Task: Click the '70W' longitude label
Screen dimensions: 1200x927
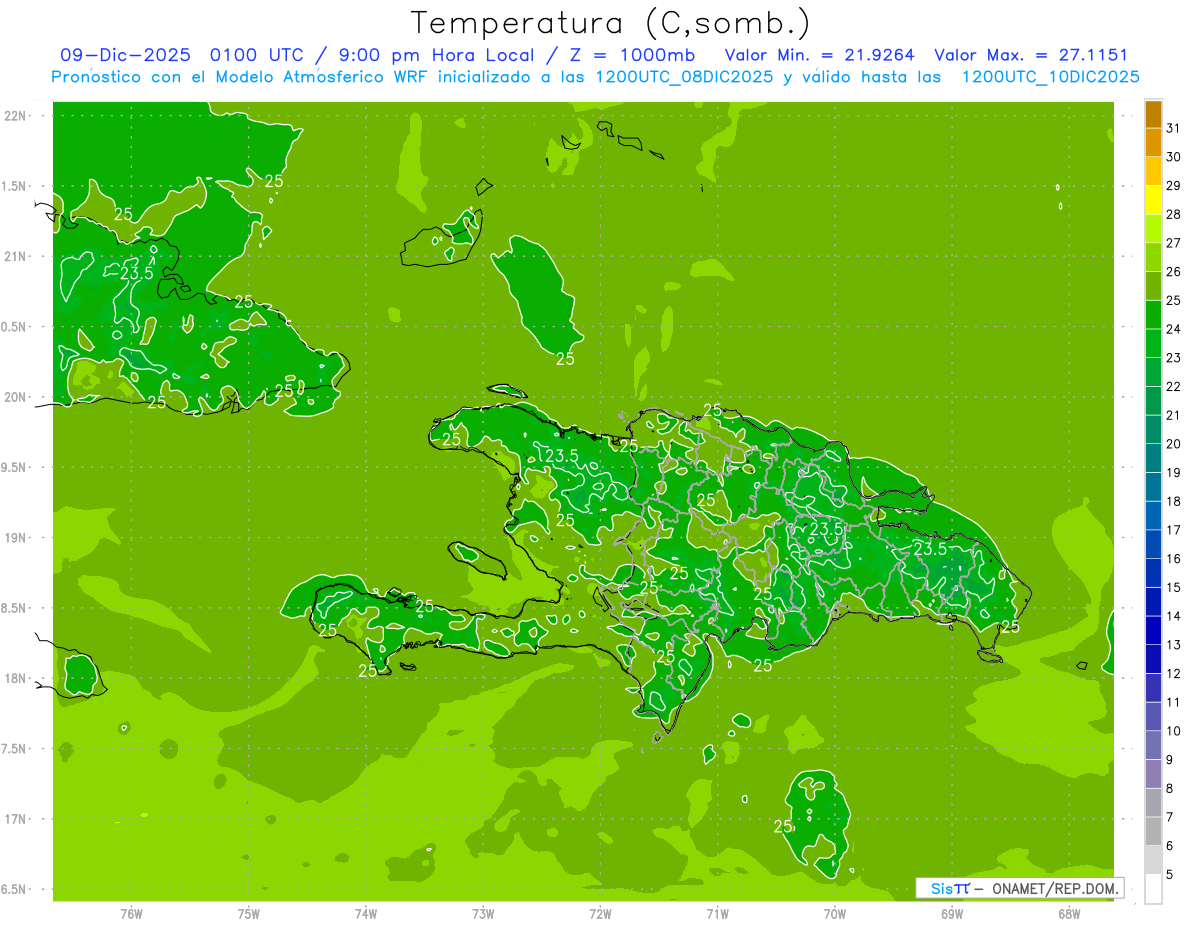Action: [x=835, y=913]
